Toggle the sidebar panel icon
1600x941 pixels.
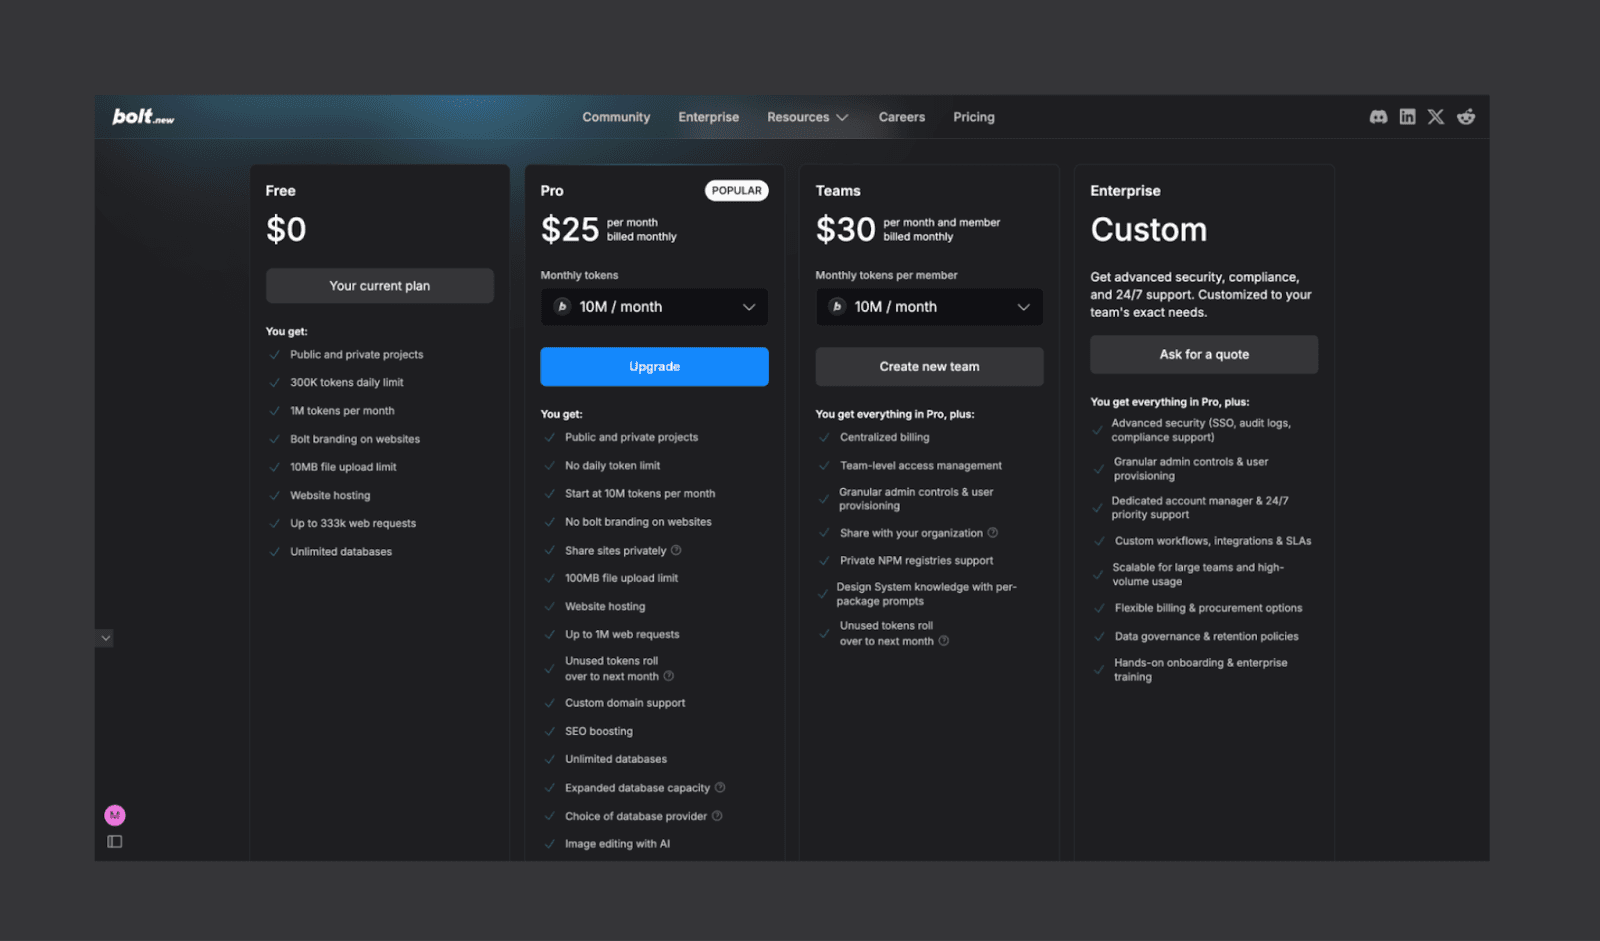pos(115,842)
